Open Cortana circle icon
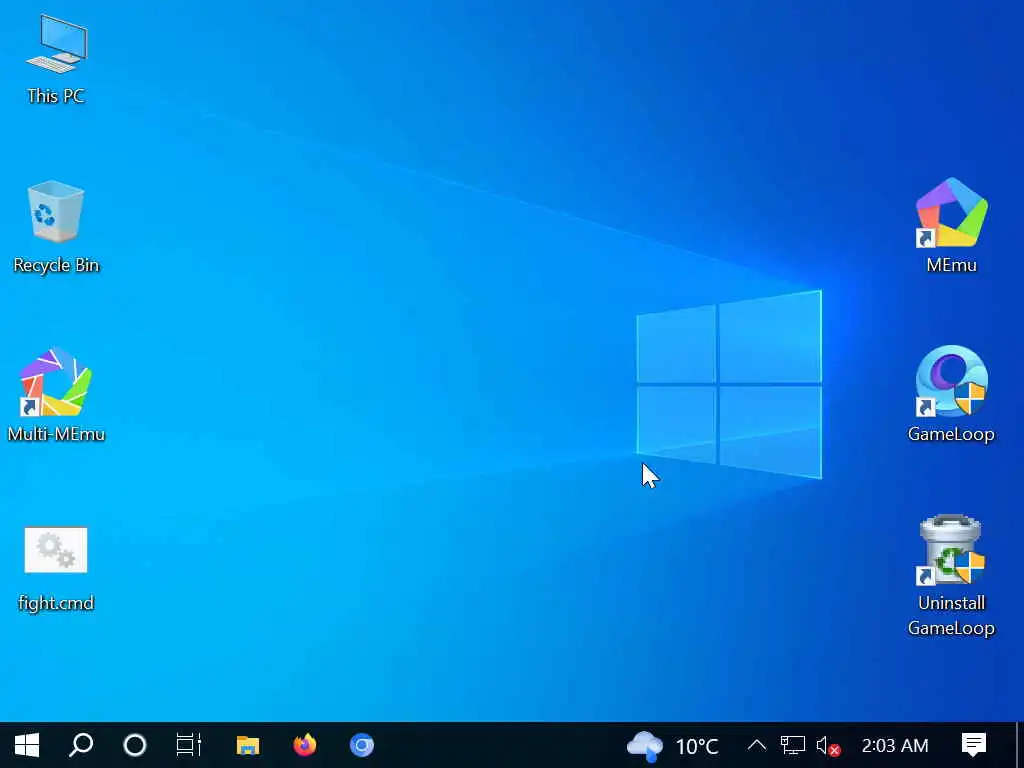 [x=135, y=745]
